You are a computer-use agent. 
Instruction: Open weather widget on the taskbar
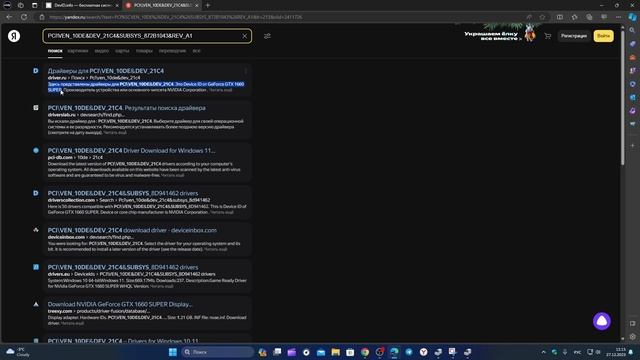point(18,352)
